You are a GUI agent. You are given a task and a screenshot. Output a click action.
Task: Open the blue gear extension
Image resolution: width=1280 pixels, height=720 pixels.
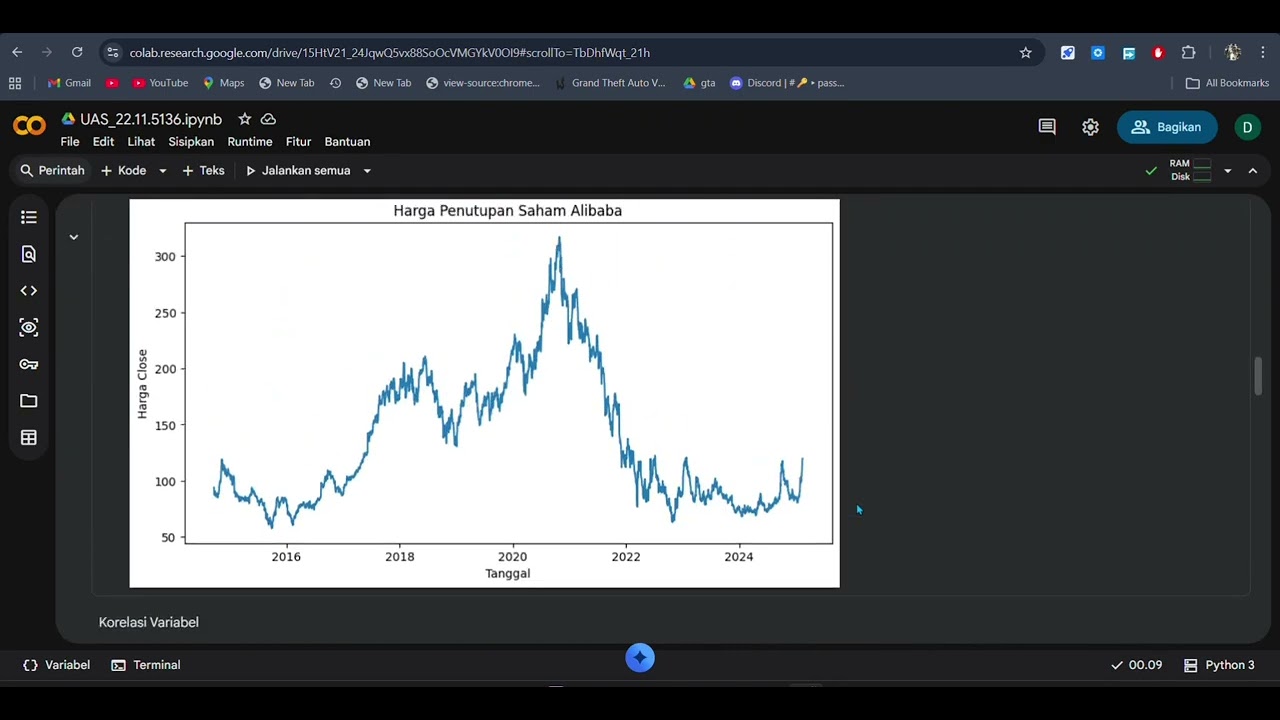(1098, 53)
